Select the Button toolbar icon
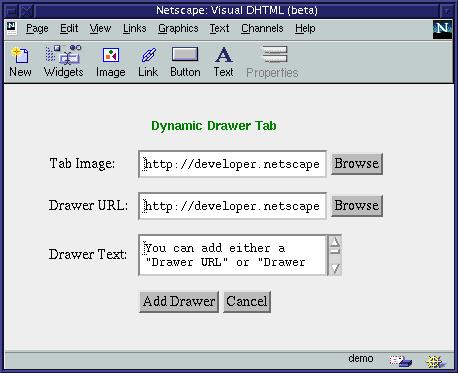This screenshot has width=458, height=373. coord(185,54)
